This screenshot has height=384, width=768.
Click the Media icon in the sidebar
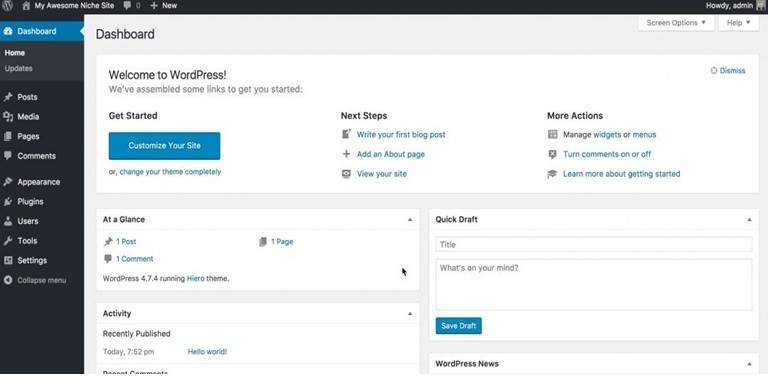tap(8, 117)
